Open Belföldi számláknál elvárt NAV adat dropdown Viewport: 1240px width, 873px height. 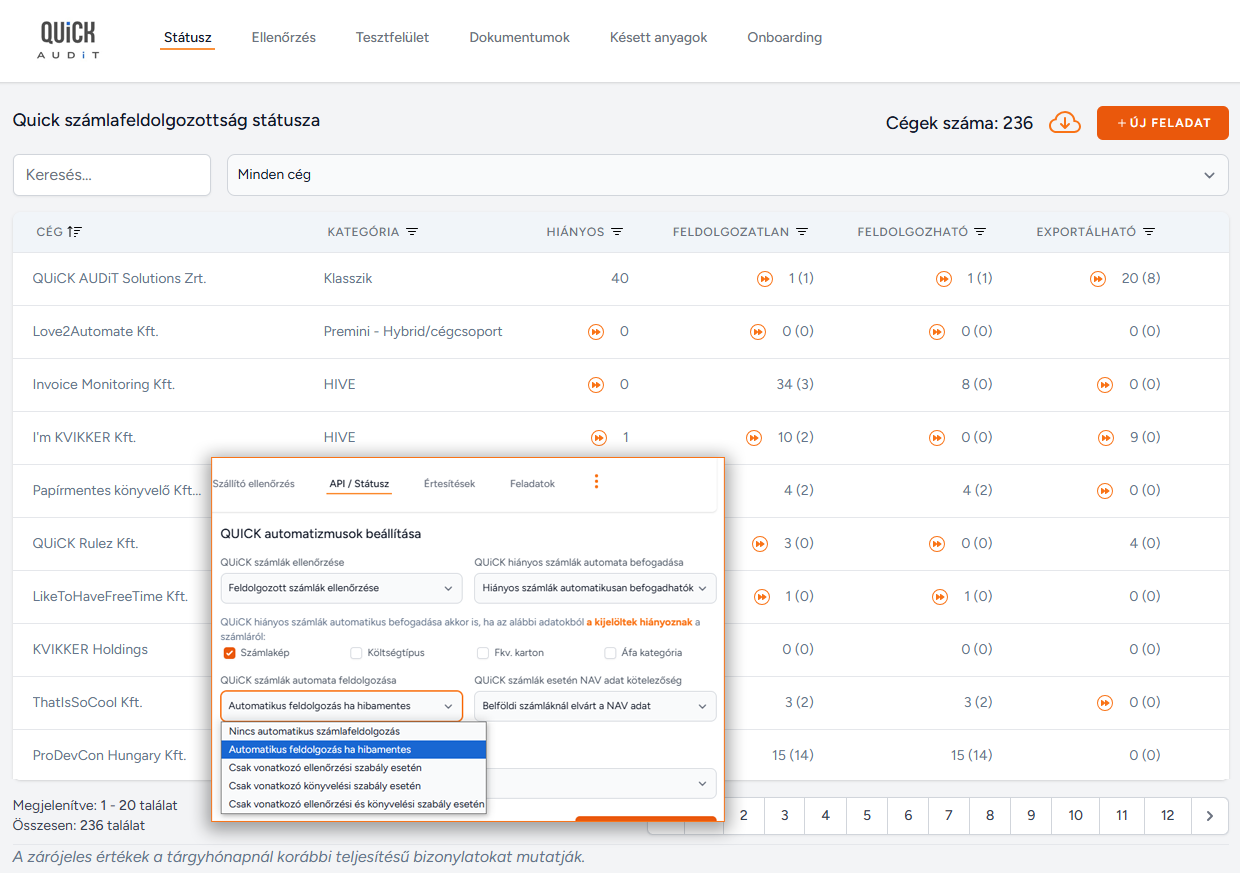pyautogui.click(x=595, y=706)
